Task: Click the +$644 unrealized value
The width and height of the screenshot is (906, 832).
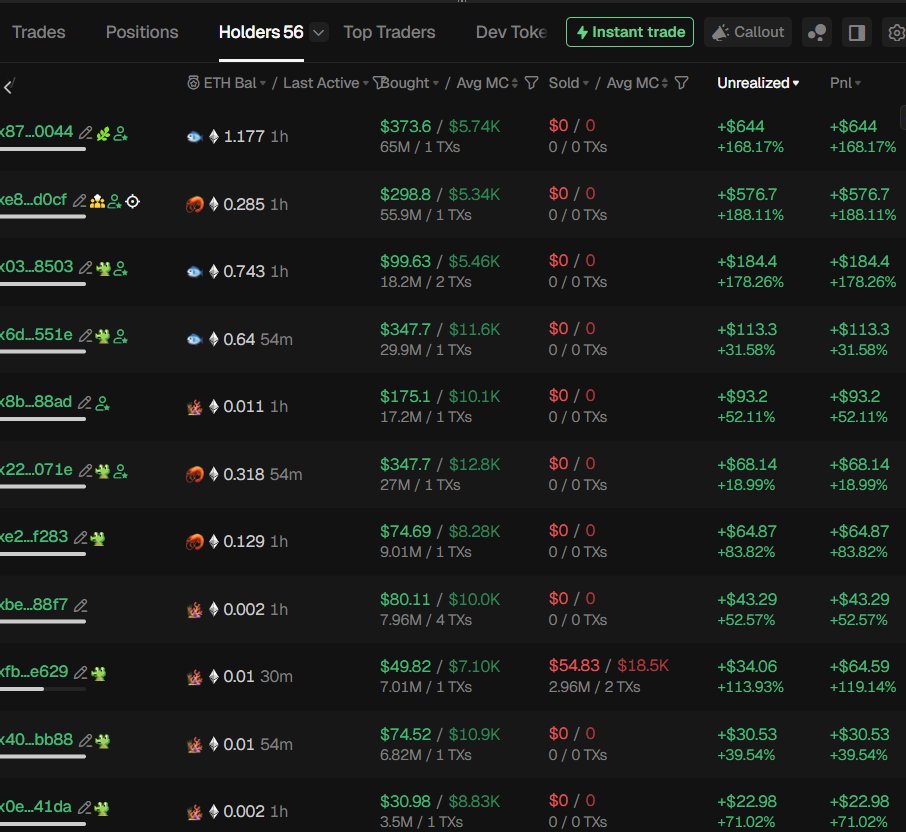Action: [x=741, y=126]
